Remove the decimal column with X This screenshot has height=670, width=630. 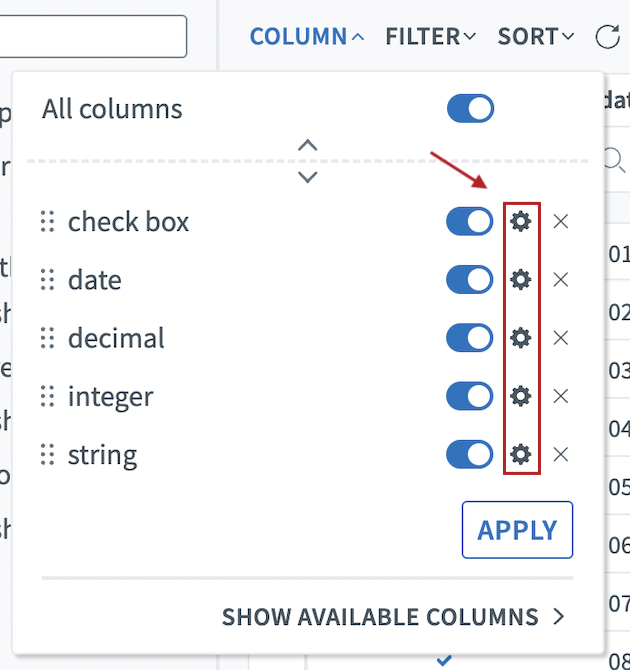pos(561,338)
